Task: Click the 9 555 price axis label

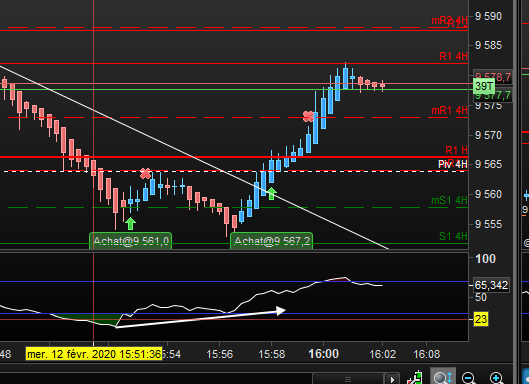Action: (488, 224)
